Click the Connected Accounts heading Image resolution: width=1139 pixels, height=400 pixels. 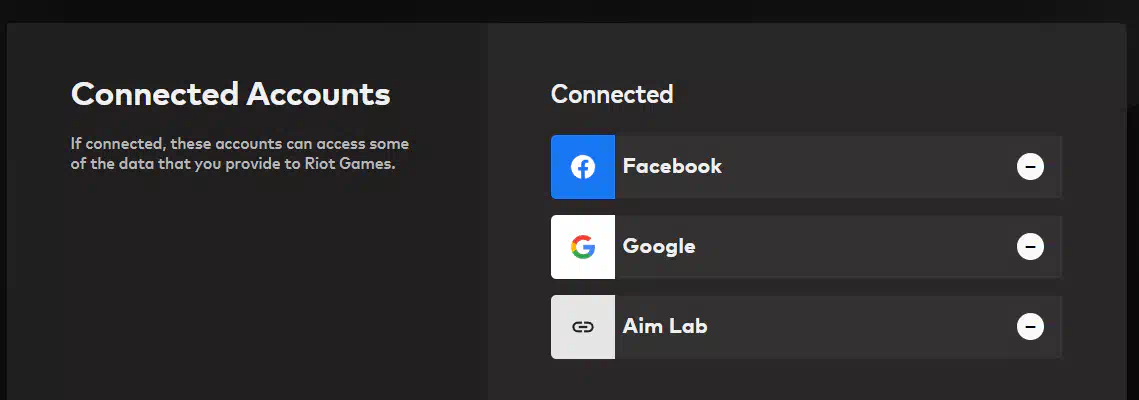click(x=230, y=95)
